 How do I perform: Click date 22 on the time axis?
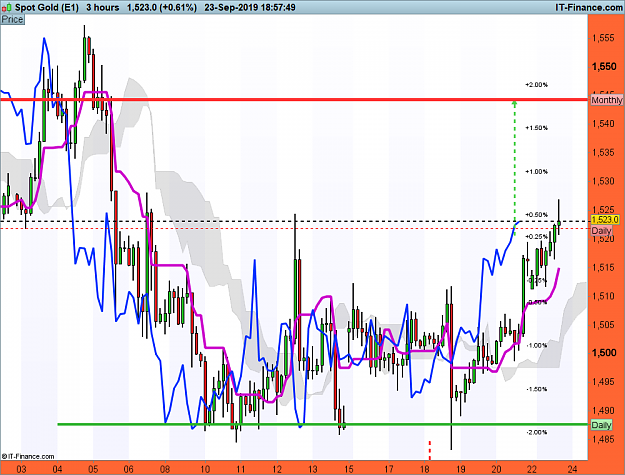pos(532,469)
